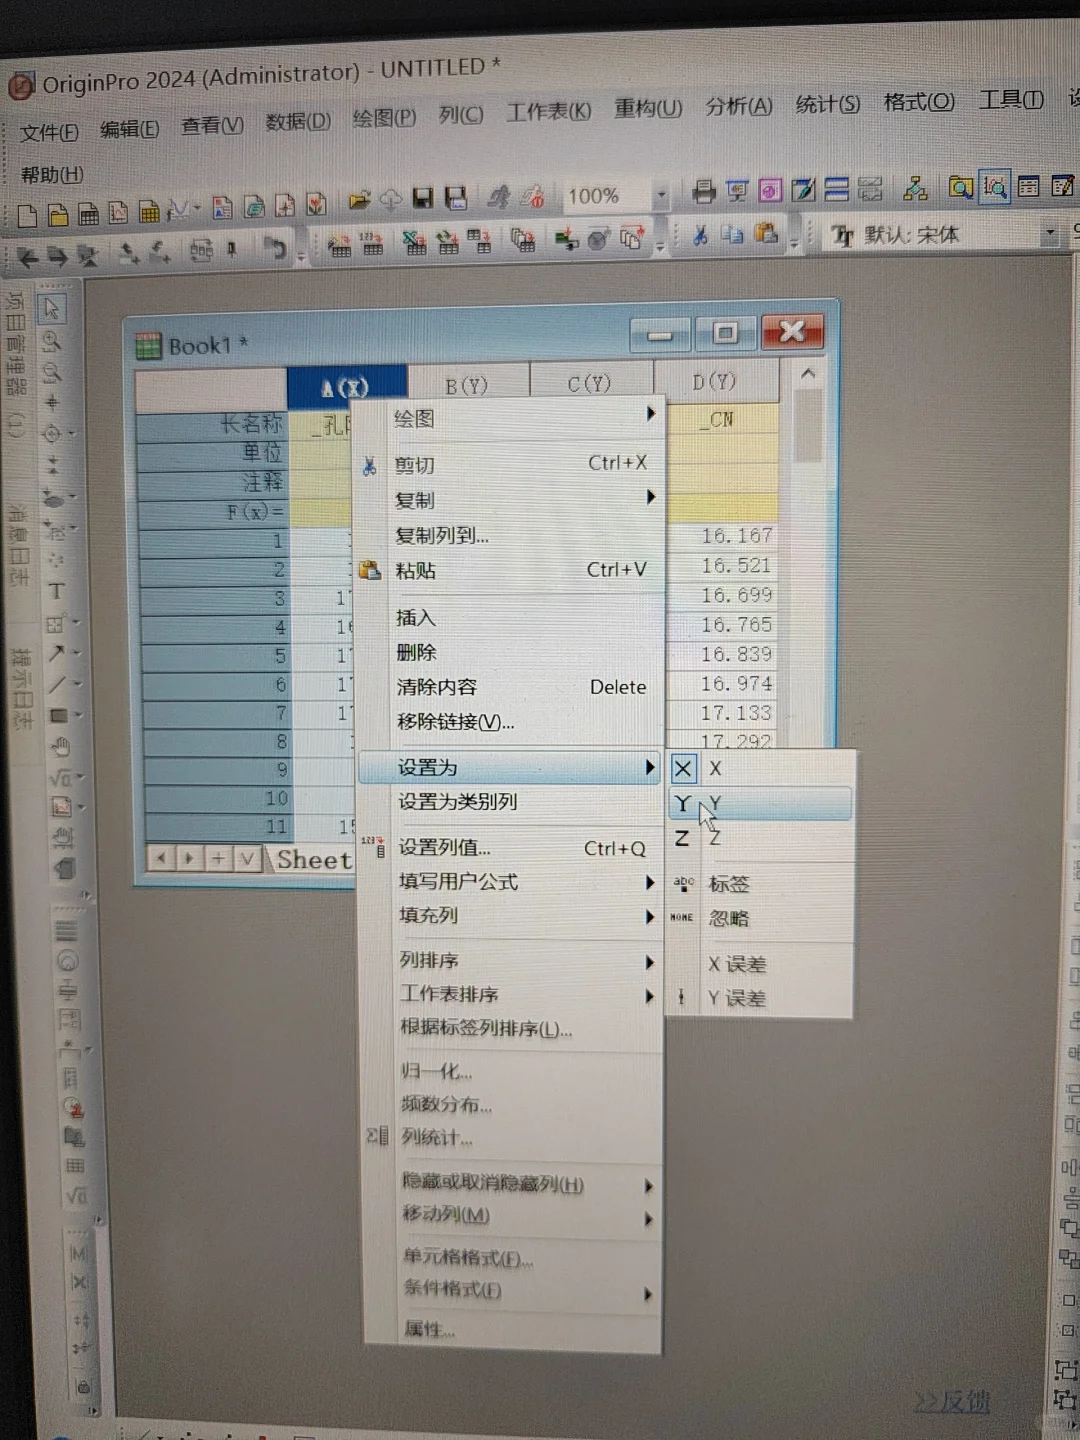Click the 反馈 link at bottom right
The image size is (1080, 1440).
952,1402
